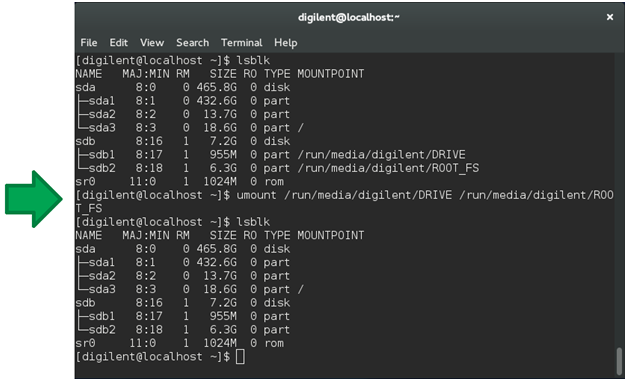Screen dimensions: 627x381
Task: Click the sda3 row in second listing
Action: coord(190,289)
